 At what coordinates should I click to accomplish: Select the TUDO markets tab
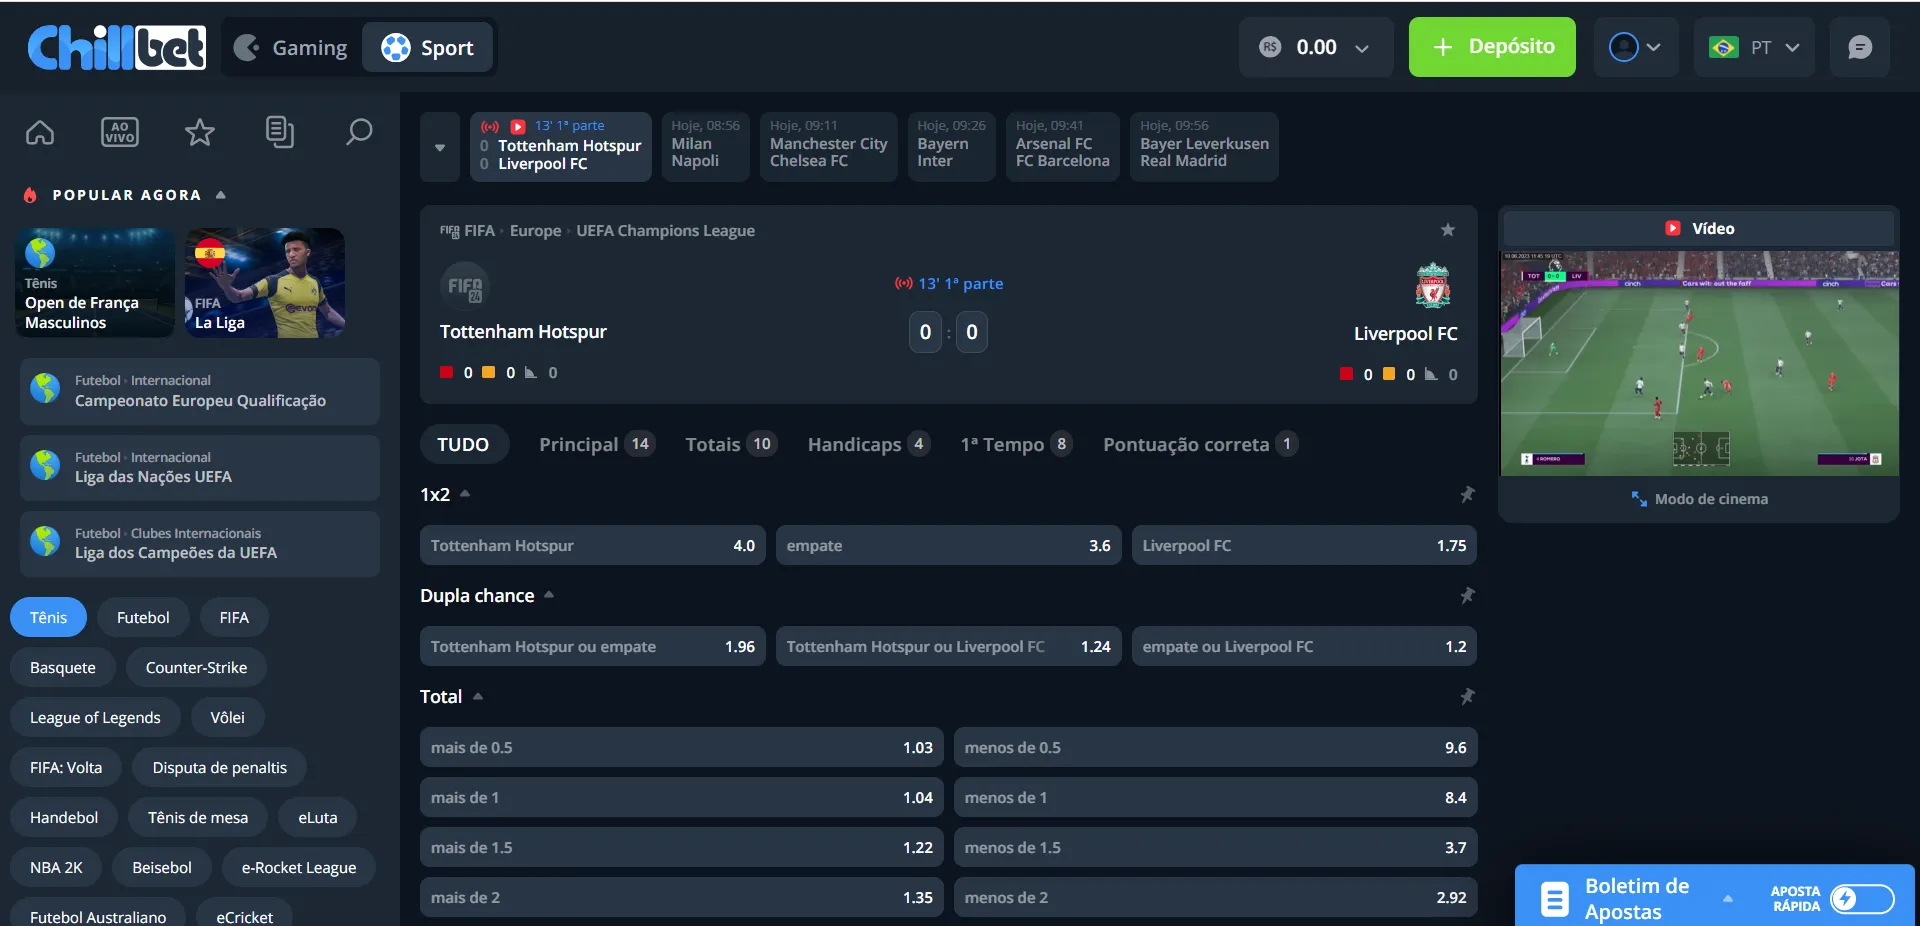tap(463, 444)
